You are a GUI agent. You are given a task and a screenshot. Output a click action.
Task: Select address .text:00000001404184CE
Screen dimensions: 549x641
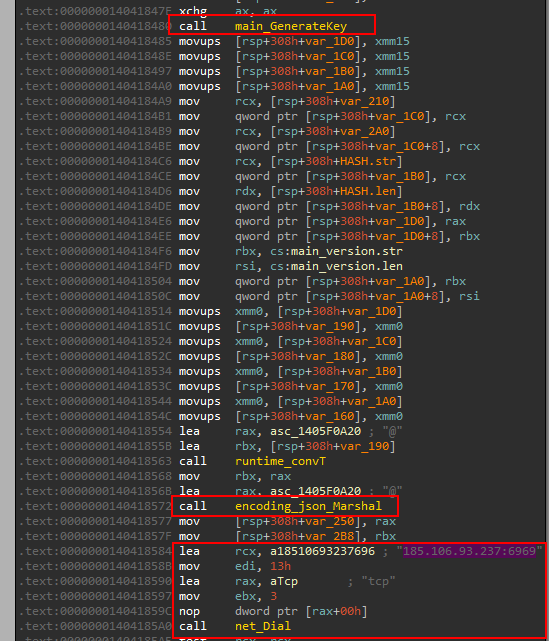pyautogui.click(x=95, y=176)
